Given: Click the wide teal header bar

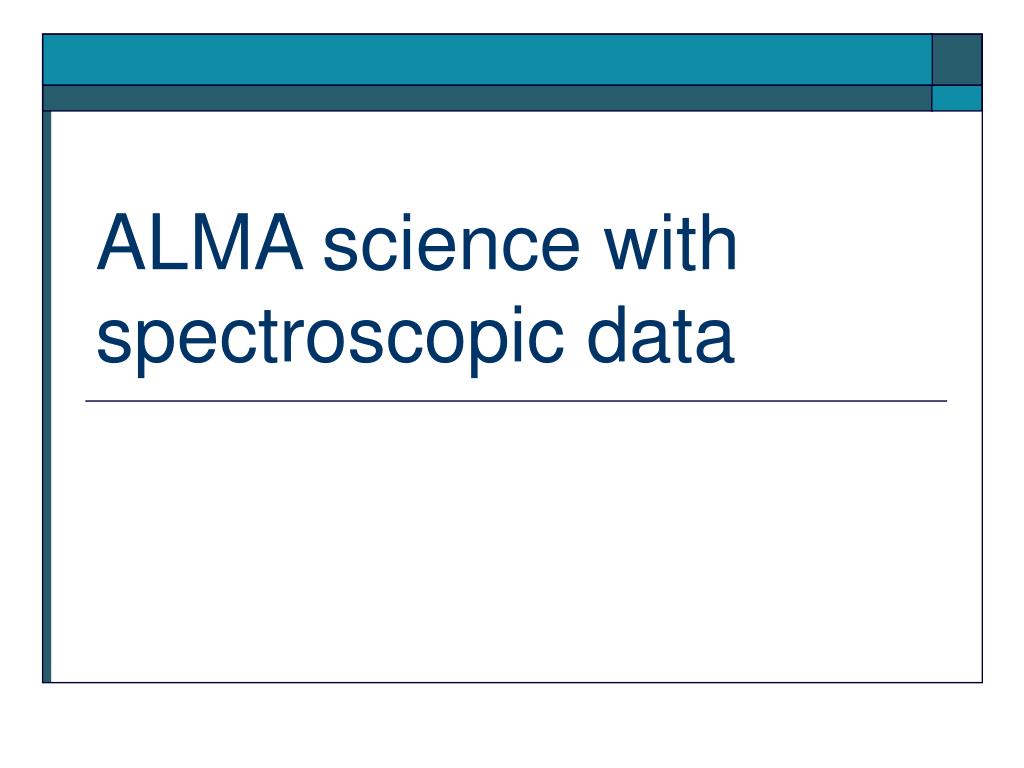Looking at the screenshot, I should [487, 59].
